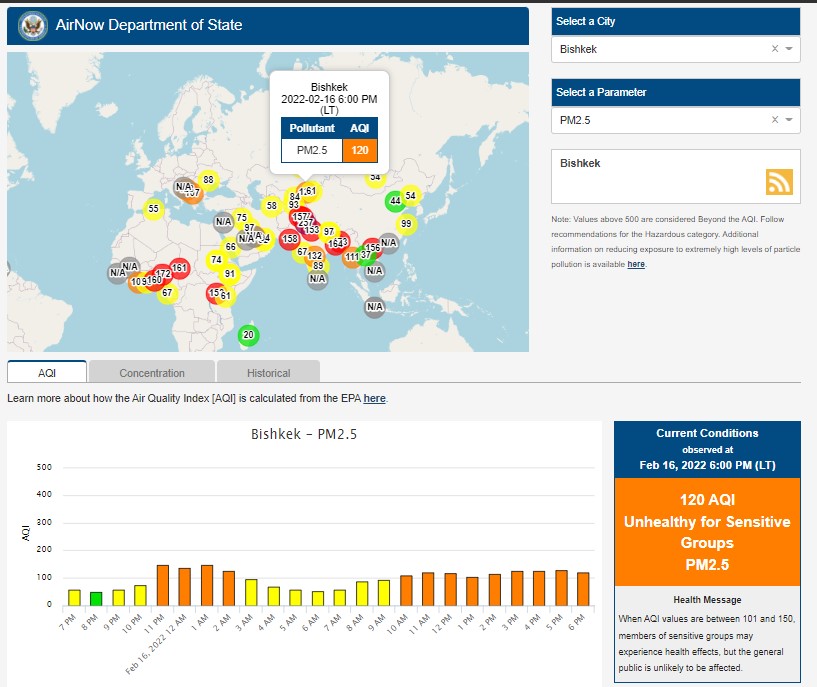The height and width of the screenshot is (687, 817).
Task: Switch to the Historical tab
Action: (x=268, y=373)
